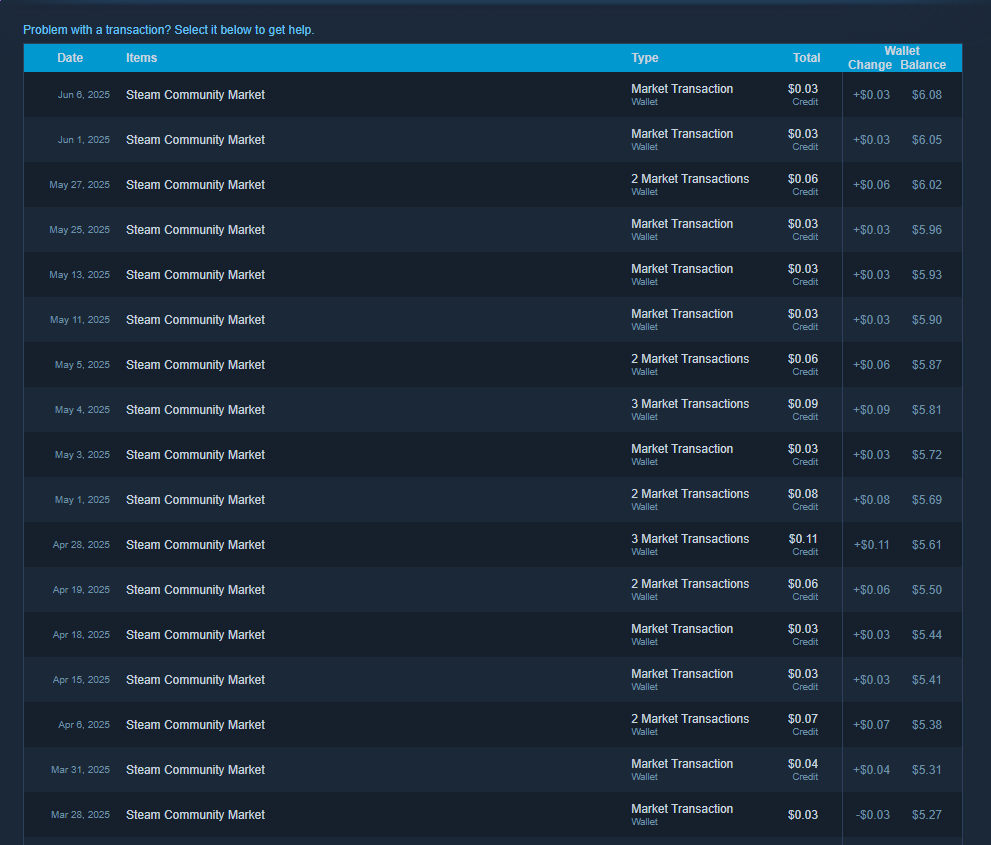Click the +$0.08 wallet change value
991x845 pixels.
872,499
